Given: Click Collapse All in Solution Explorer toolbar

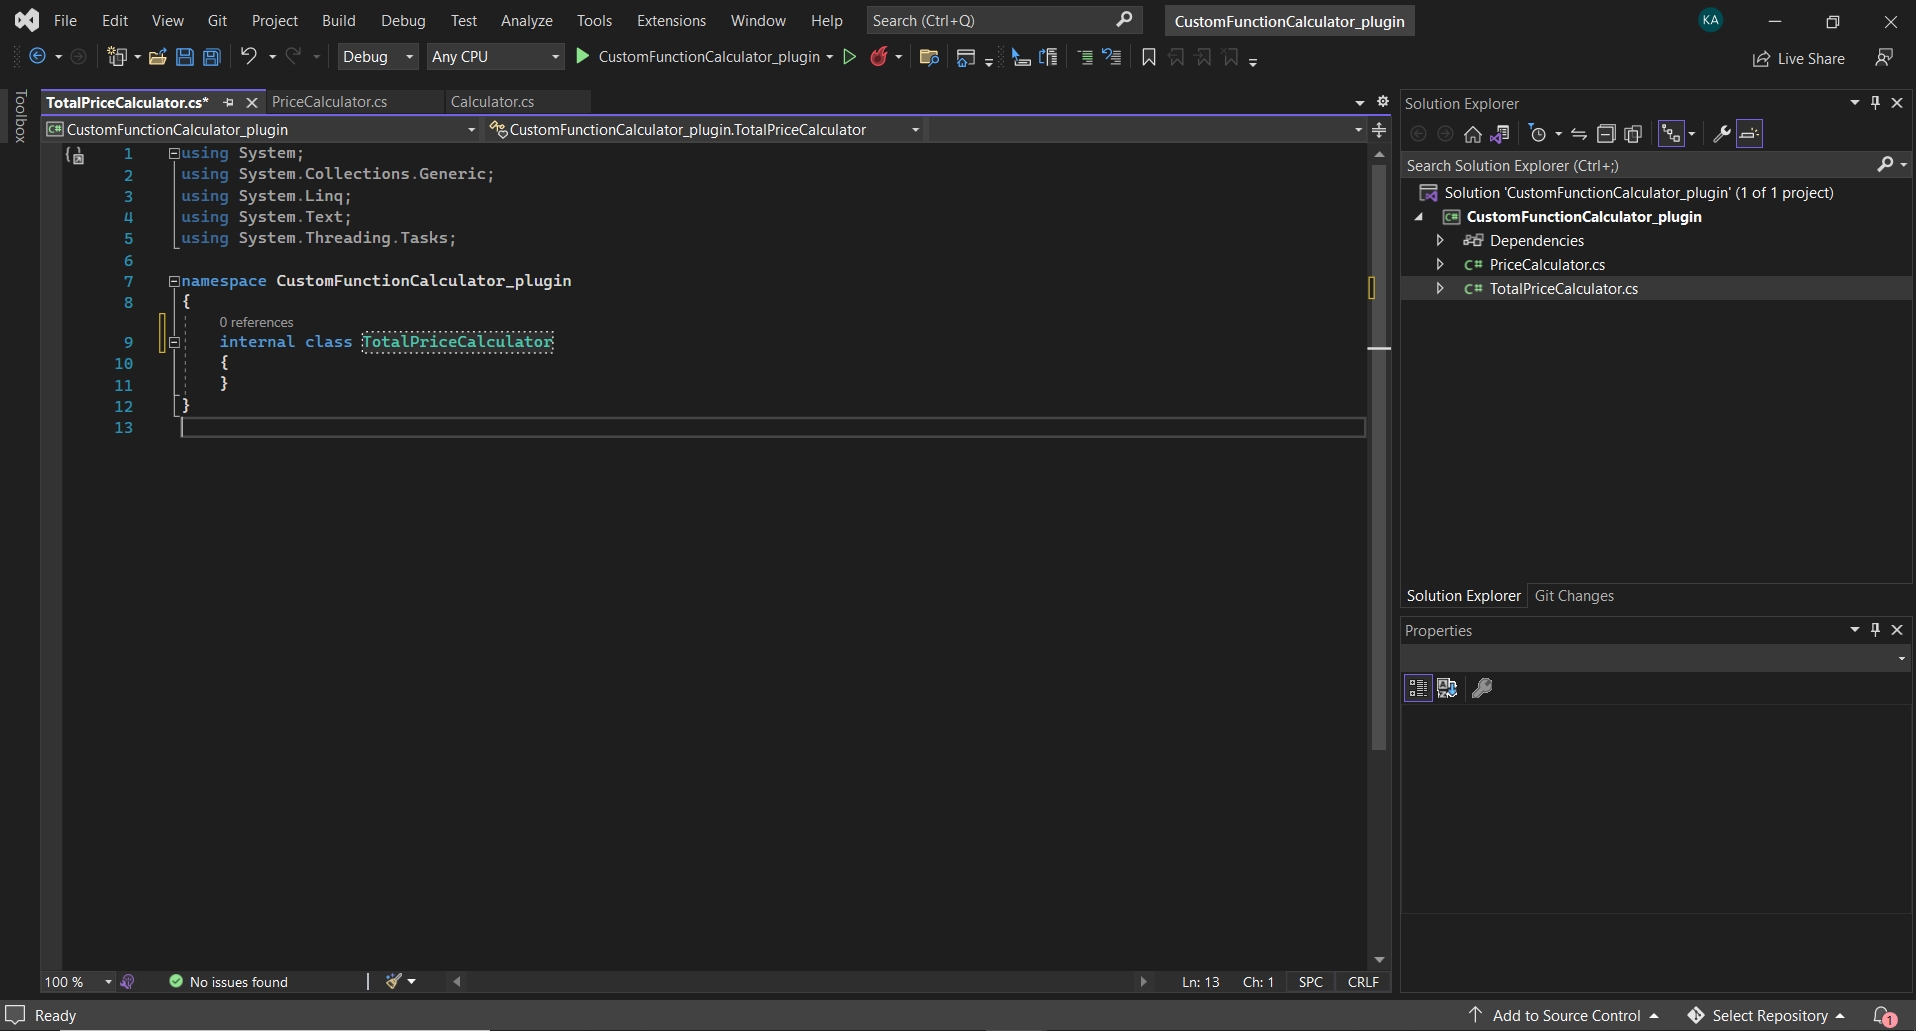Looking at the screenshot, I should tap(1606, 134).
